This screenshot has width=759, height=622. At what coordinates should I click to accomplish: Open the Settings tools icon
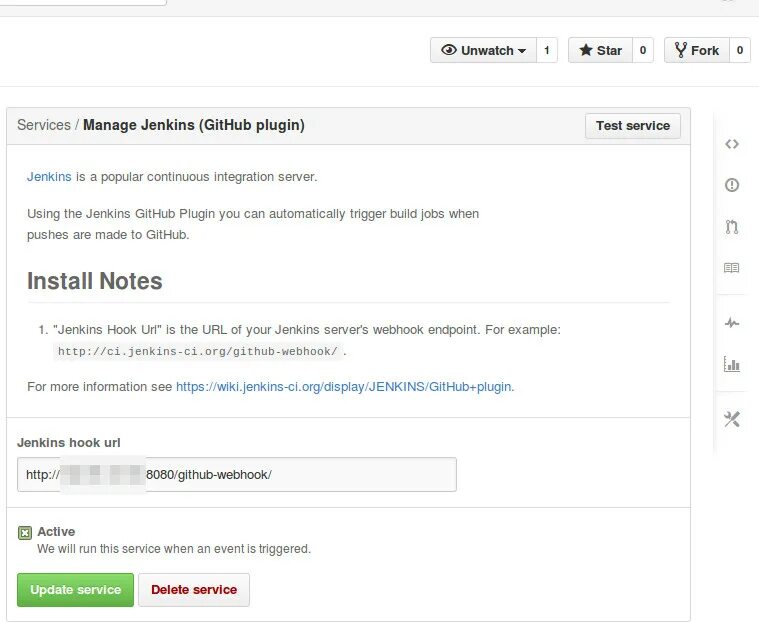[731, 419]
